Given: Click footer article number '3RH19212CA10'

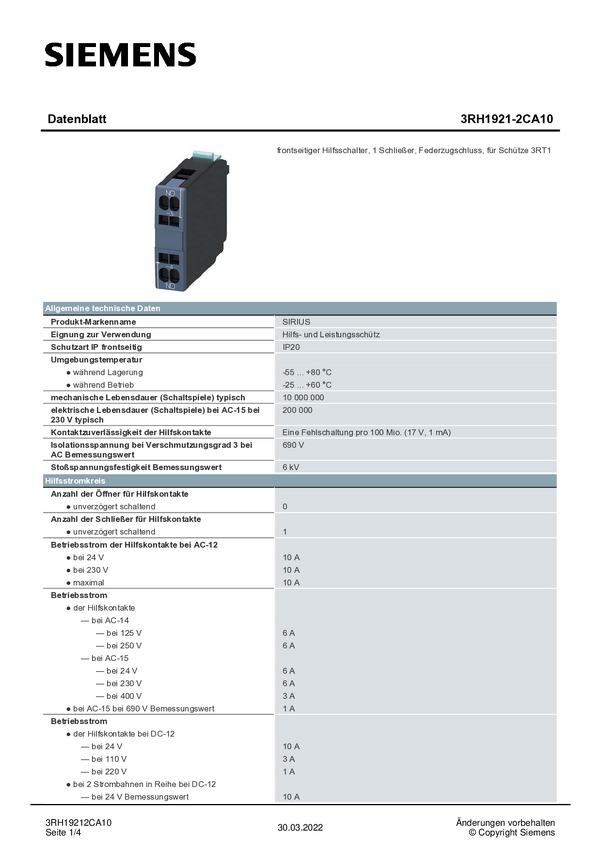Looking at the screenshot, I should [x=79, y=823].
